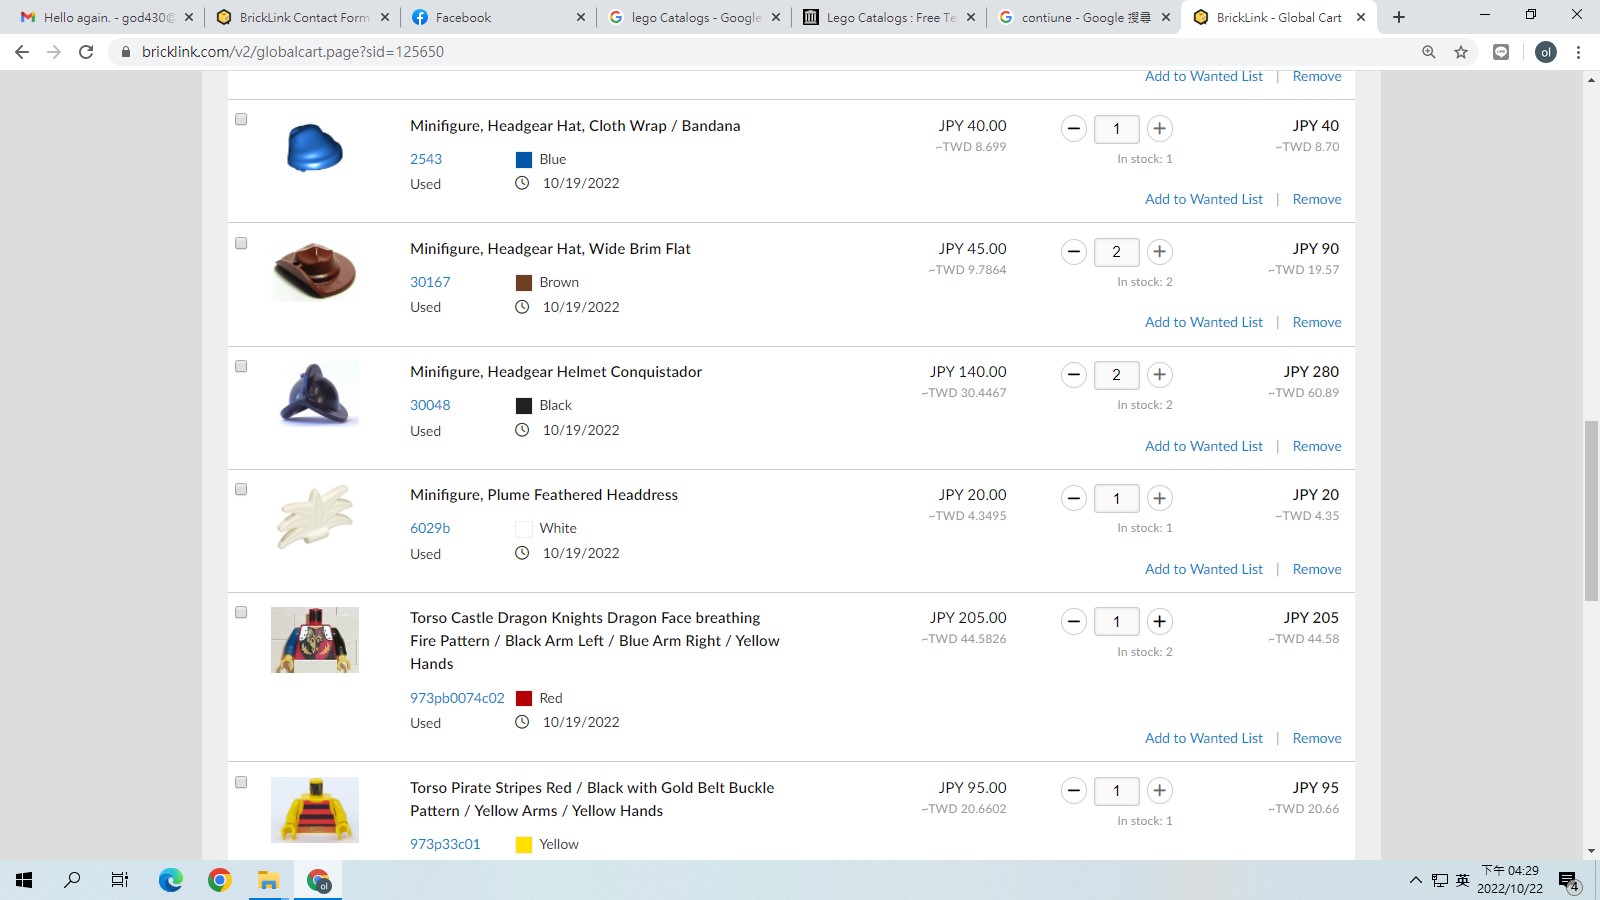This screenshot has height=900, width=1600.
Task: Open the browser zoom magnifier icon
Action: click(x=1429, y=52)
